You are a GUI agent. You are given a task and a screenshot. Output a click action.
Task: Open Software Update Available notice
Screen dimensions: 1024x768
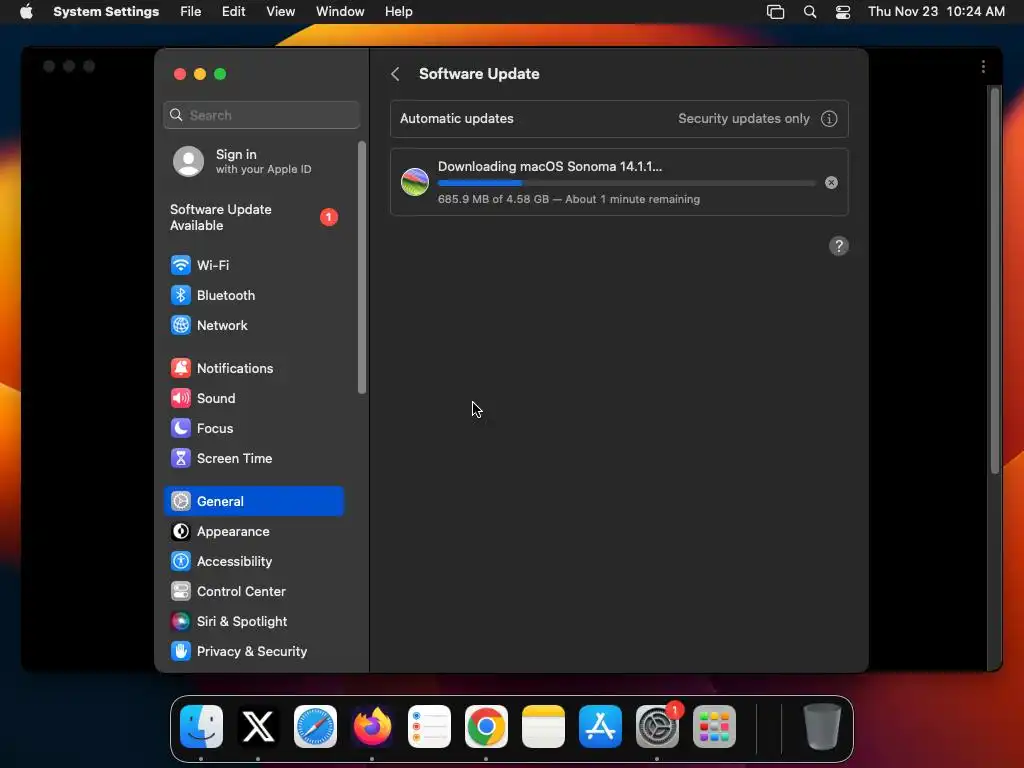(253, 217)
